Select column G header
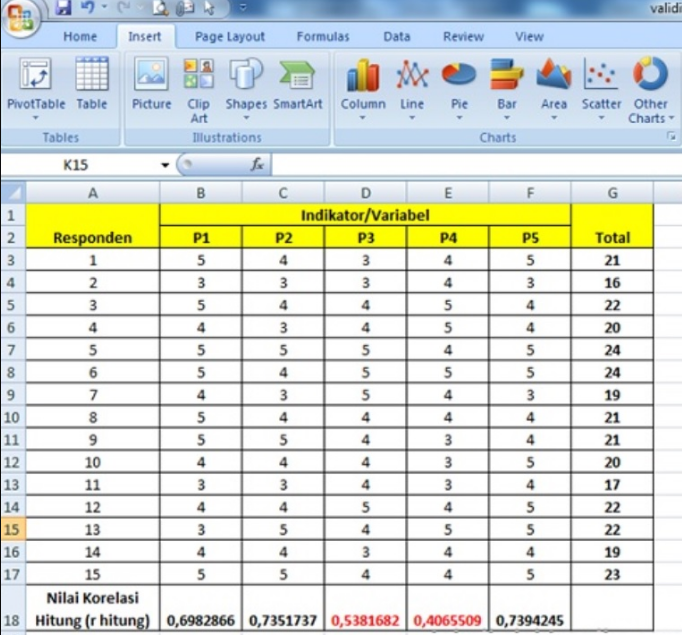The image size is (682, 635). 612,193
